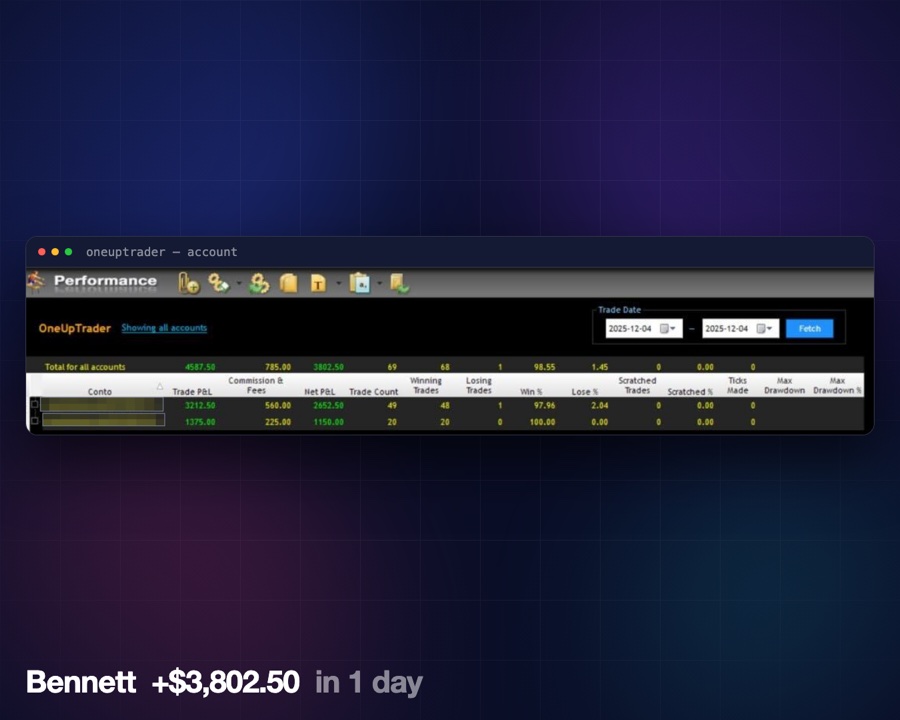Click the yellow copy pages toolbar icon
Screen dimensions: 900x720
click(289, 284)
